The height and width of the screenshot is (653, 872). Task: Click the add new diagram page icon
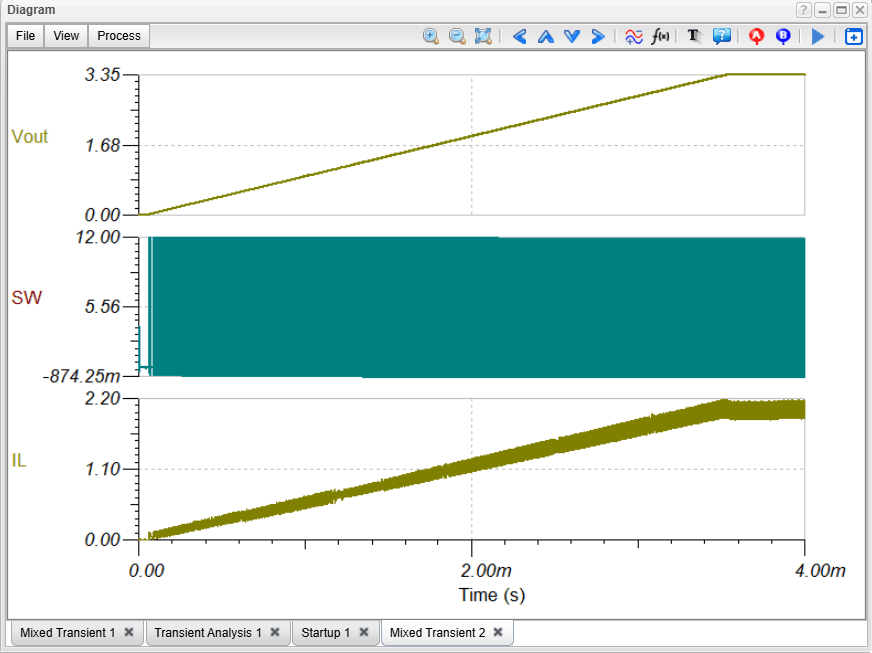[853, 36]
